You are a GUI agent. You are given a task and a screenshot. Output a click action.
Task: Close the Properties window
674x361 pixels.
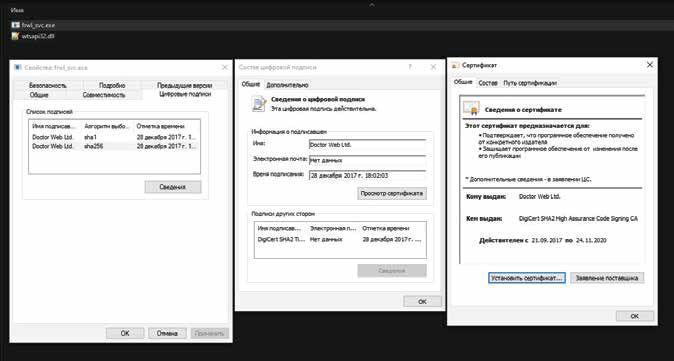coord(224,67)
